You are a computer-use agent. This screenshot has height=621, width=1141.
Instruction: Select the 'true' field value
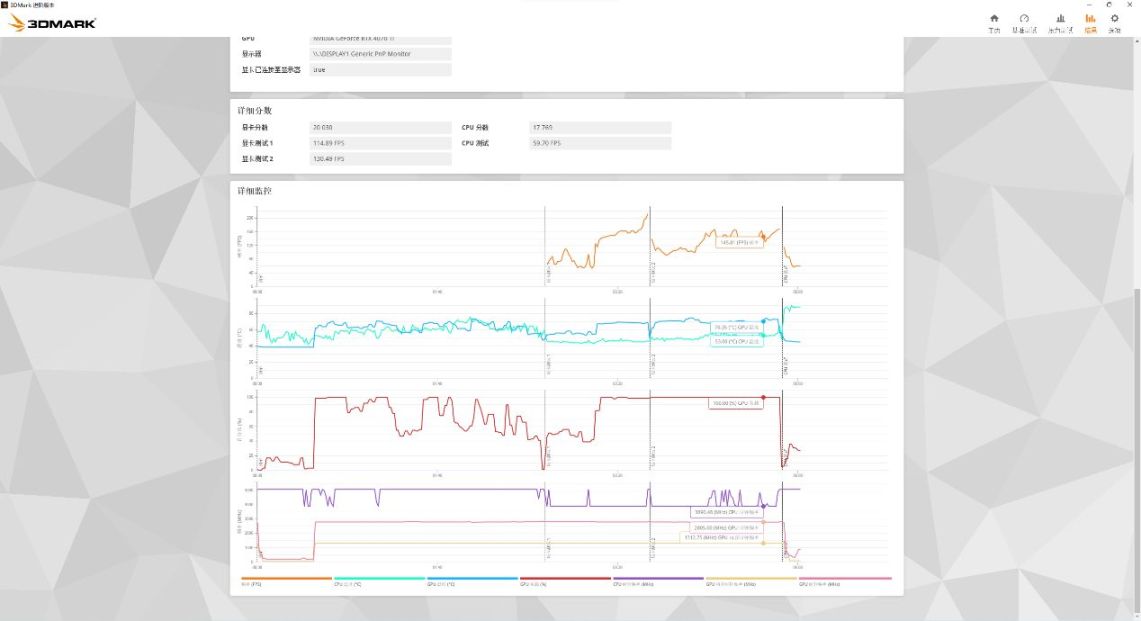(x=381, y=70)
